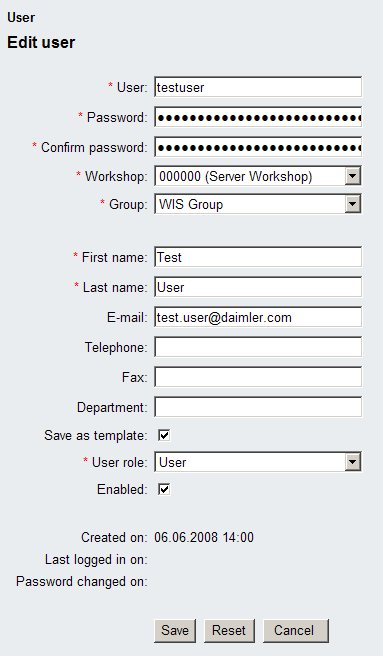
Task: Select the Confirm password field
Action: click(258, 147)
